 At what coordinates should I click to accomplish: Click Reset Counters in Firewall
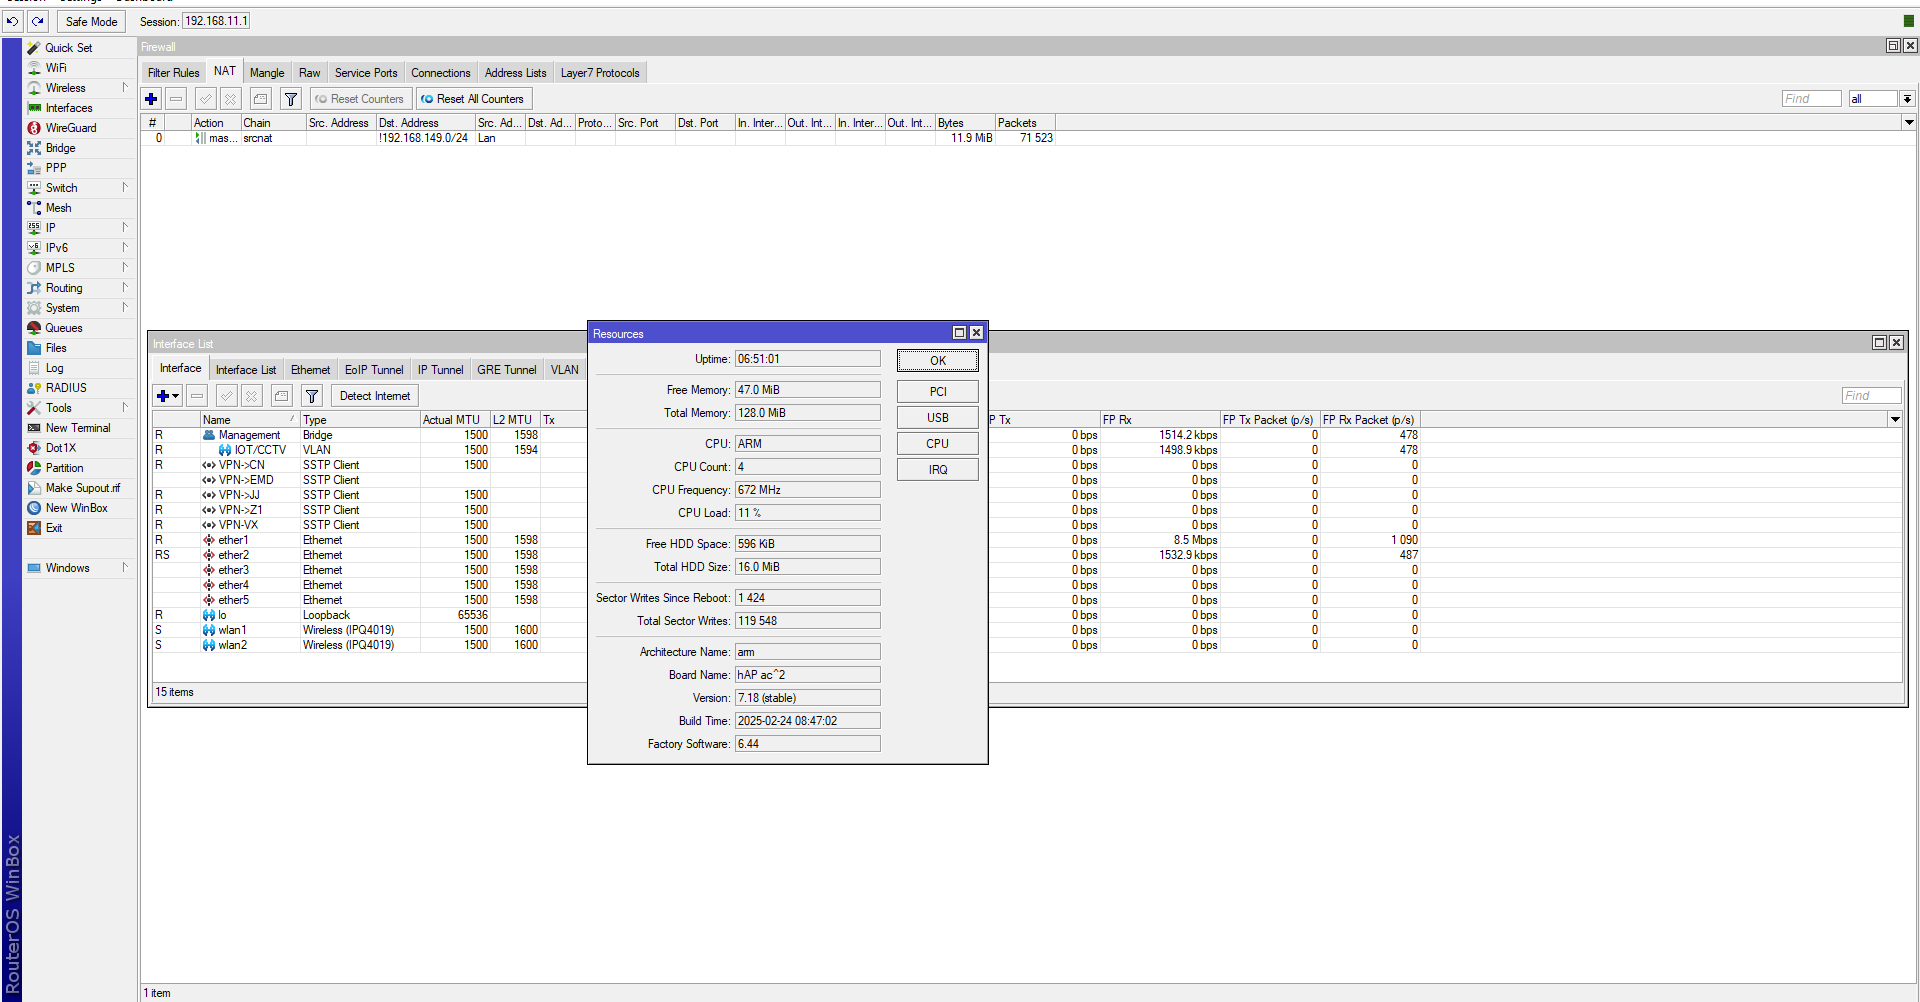(x=360, y=99)
